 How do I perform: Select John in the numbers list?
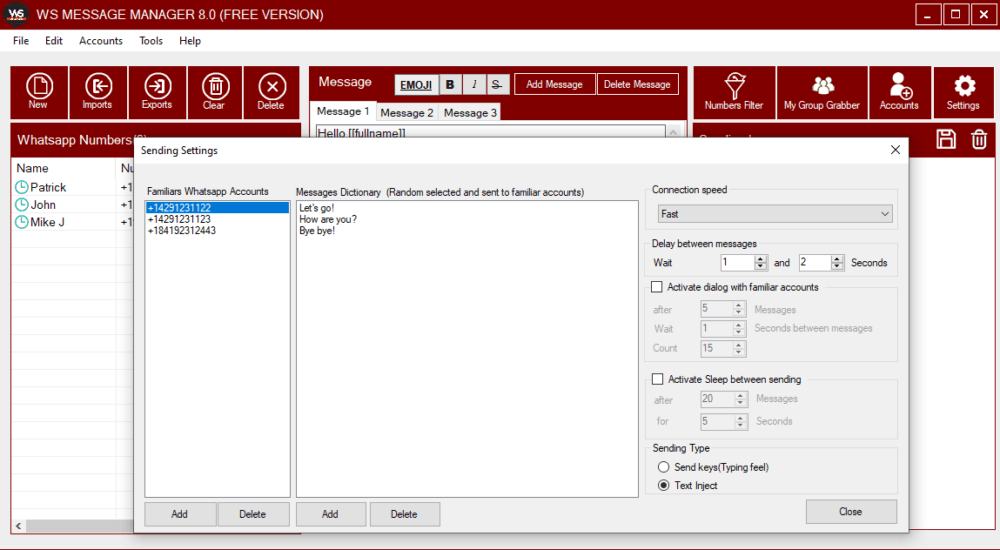(43, 204)
